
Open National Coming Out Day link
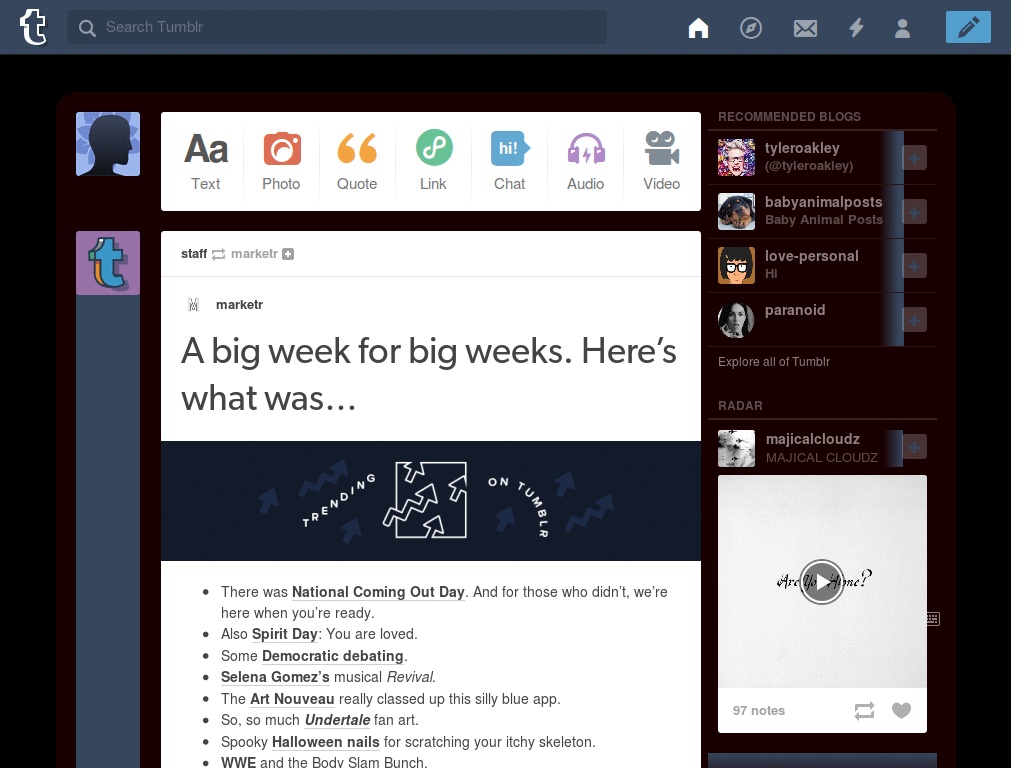378,592
